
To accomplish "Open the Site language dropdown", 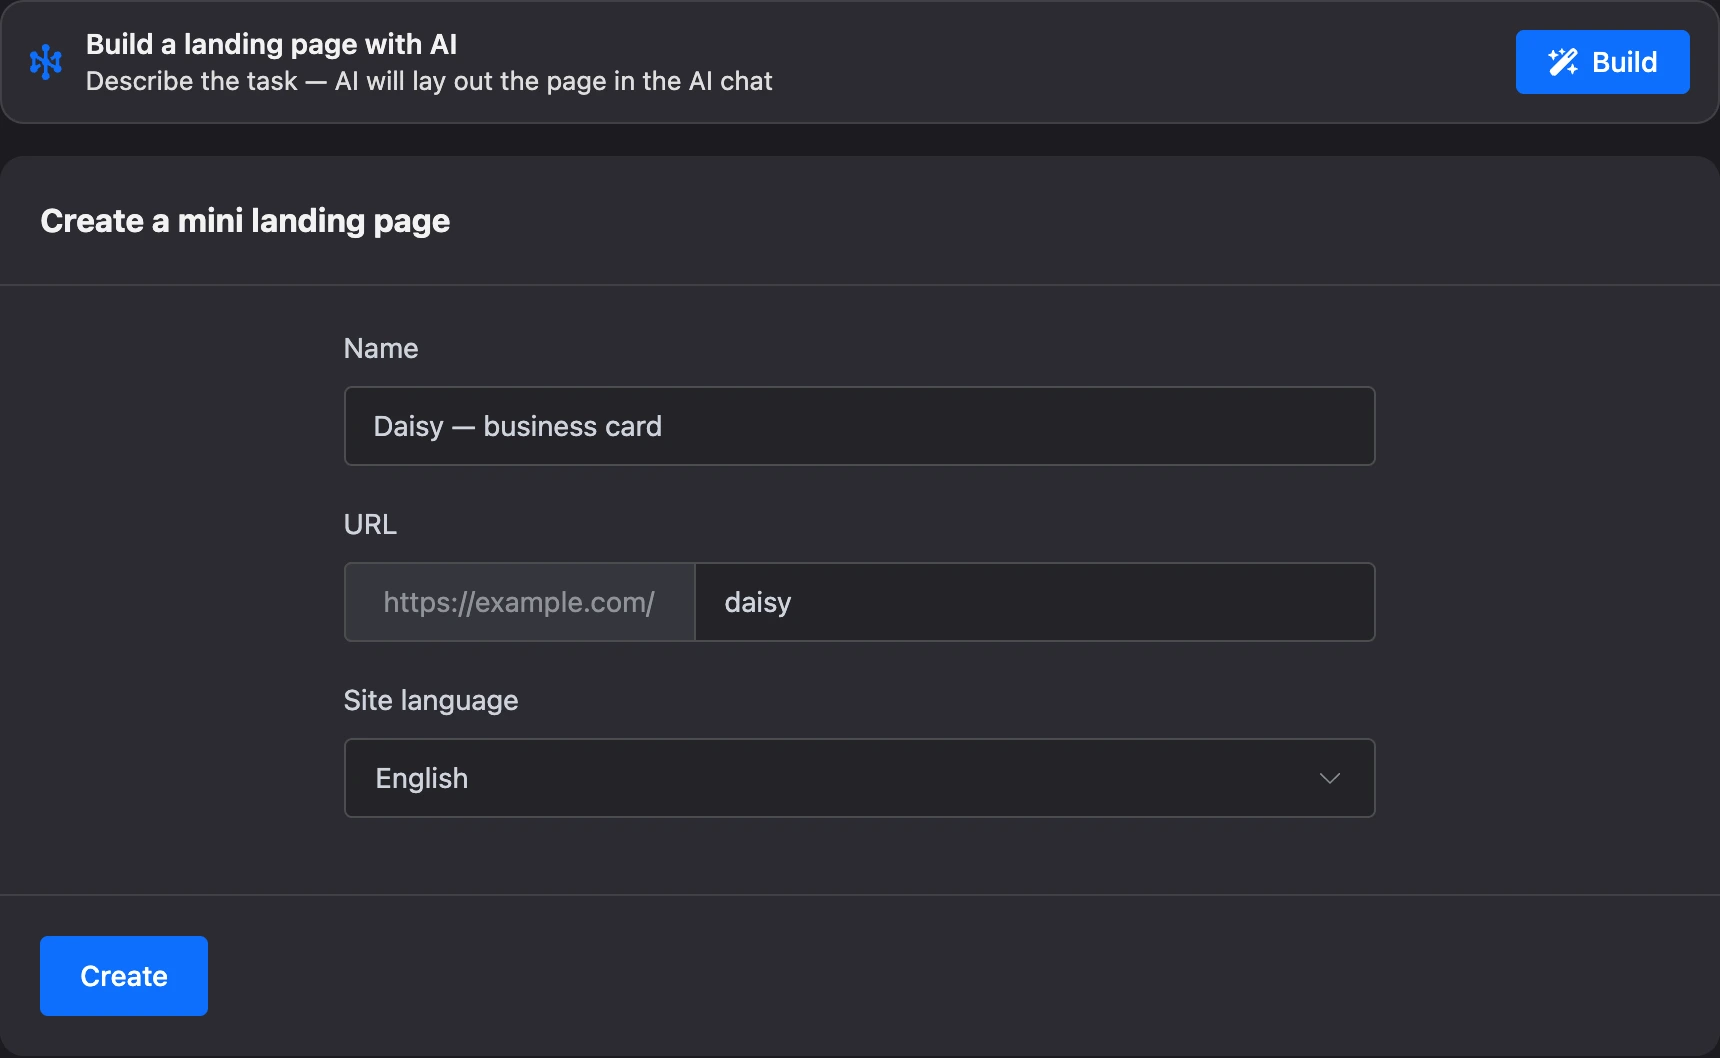I will point(860,778).
